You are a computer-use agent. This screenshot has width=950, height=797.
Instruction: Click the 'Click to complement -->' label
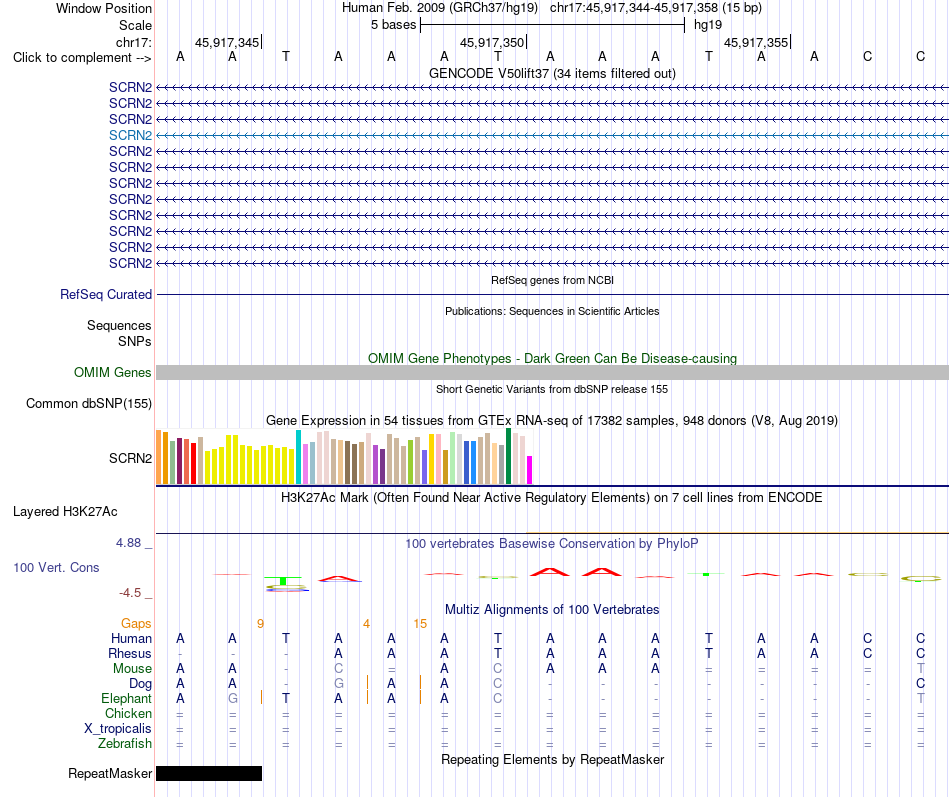pos(82,58)
